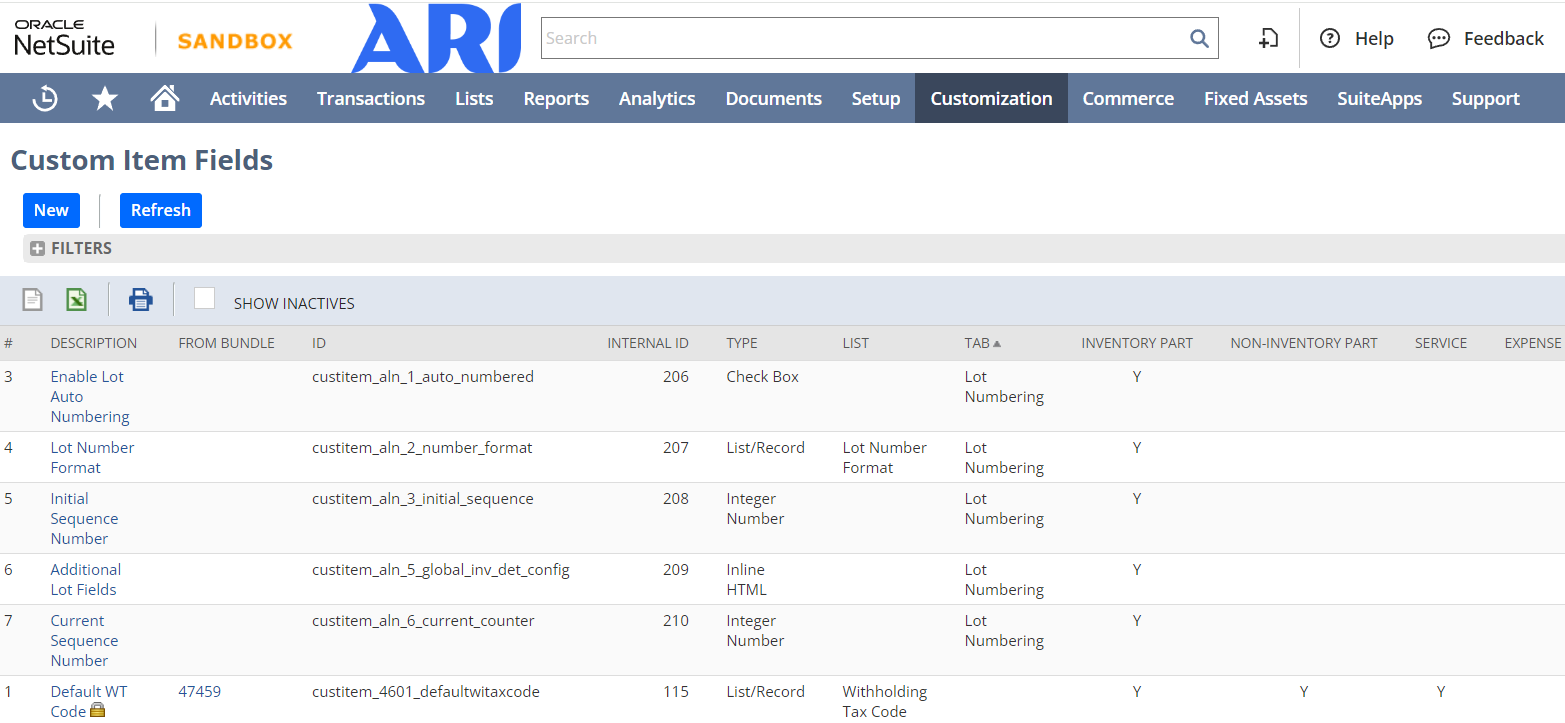The height and width of the screenshot is (723, 1565).
Task: Click inside the global Search field
Action: coord(864,38)
